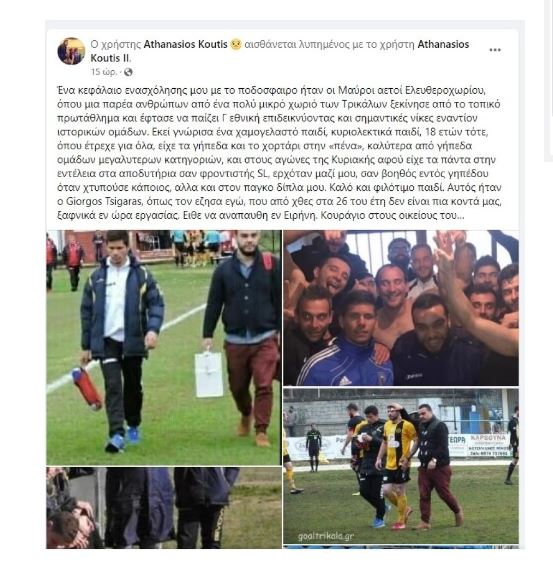Viewport: 553px width, 588px height.
Task: Open the cropped bottom-left photo
Action: tap(163, 508)
